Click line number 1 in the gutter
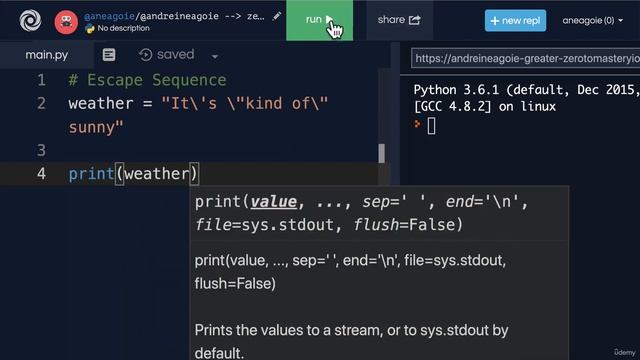The image size is (640, 360). (x=41, y=80)
